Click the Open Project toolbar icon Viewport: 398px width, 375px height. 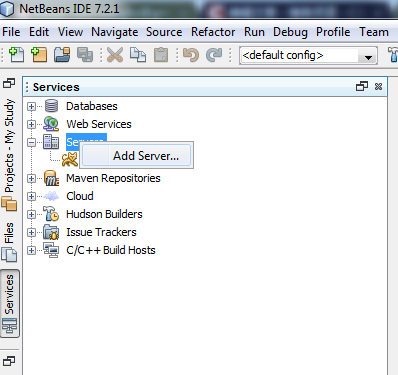point(62,55)
